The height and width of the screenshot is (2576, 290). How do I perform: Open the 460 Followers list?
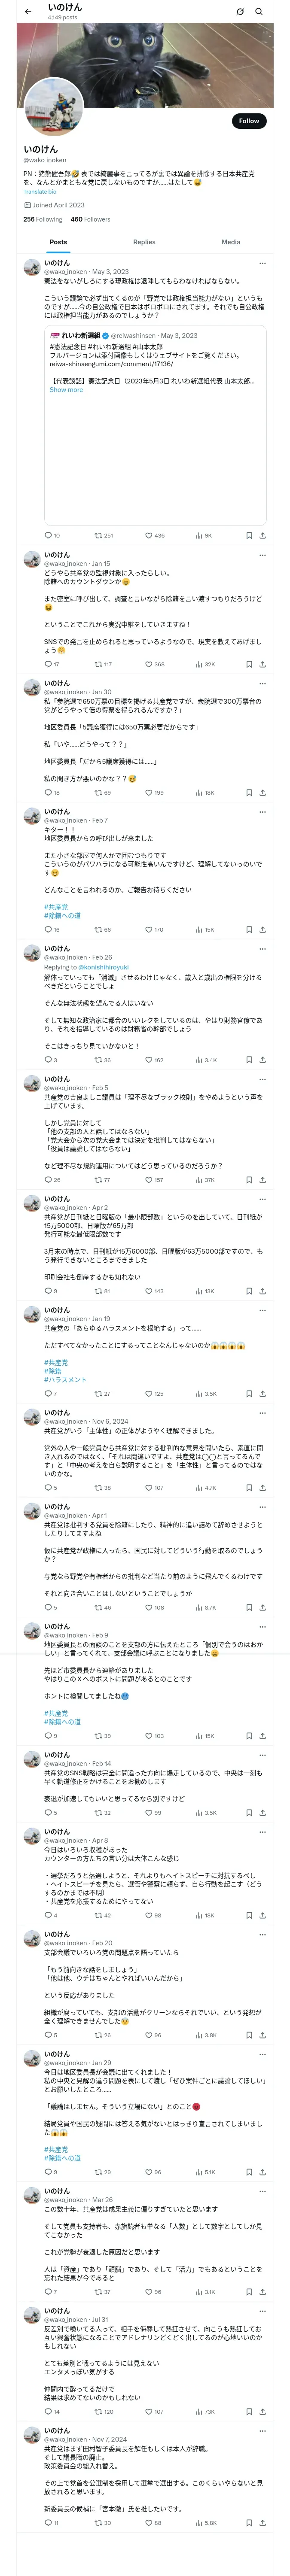pos(90,219)
